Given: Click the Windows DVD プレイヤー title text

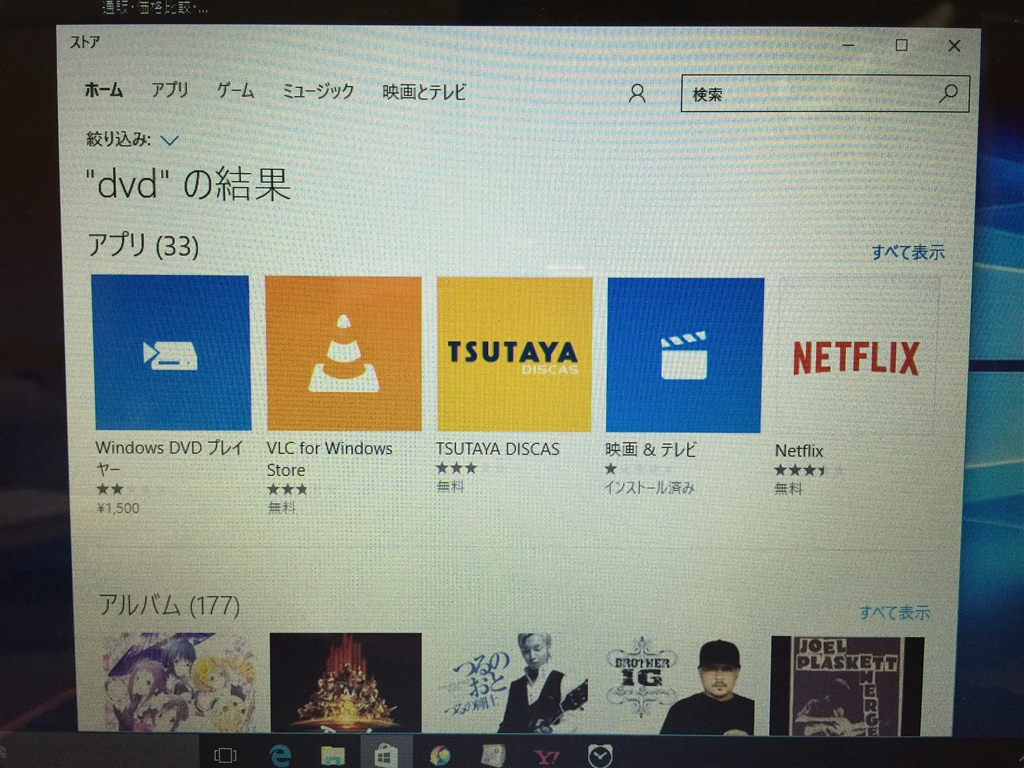Looking at the screenshot, I should pyautogui.click(x=169, y=458).
